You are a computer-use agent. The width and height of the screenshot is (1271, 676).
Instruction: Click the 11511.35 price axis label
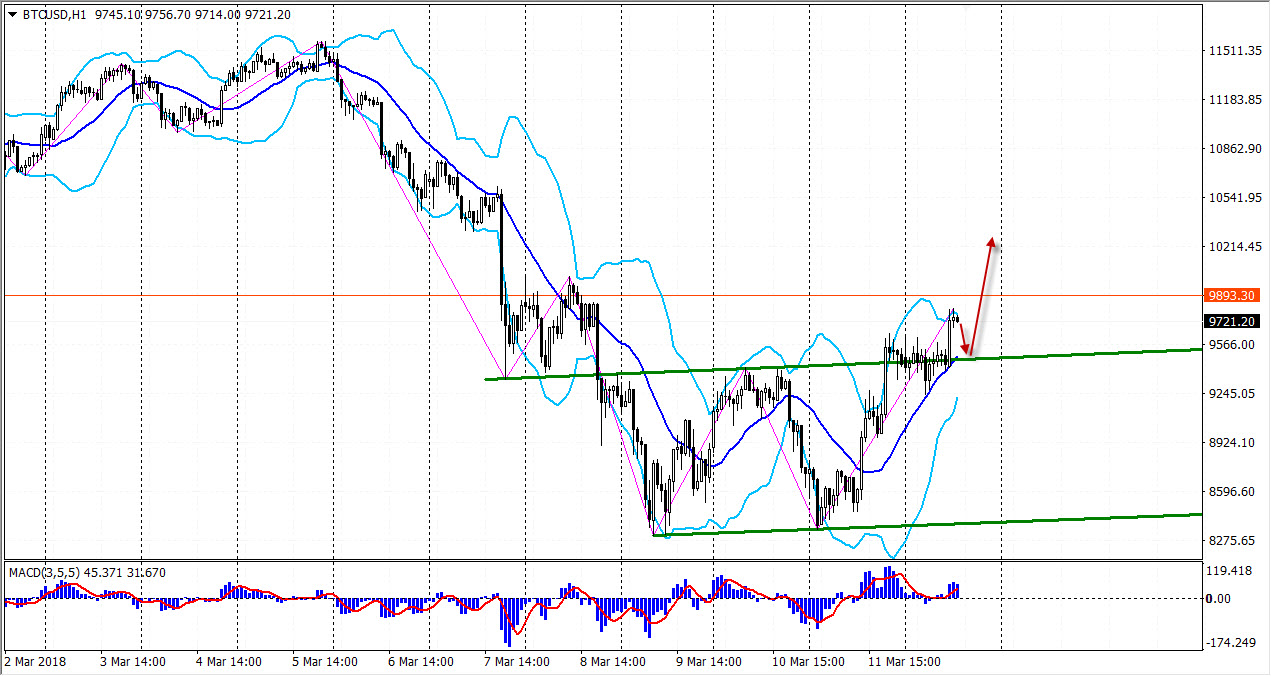click(1233, 51)
